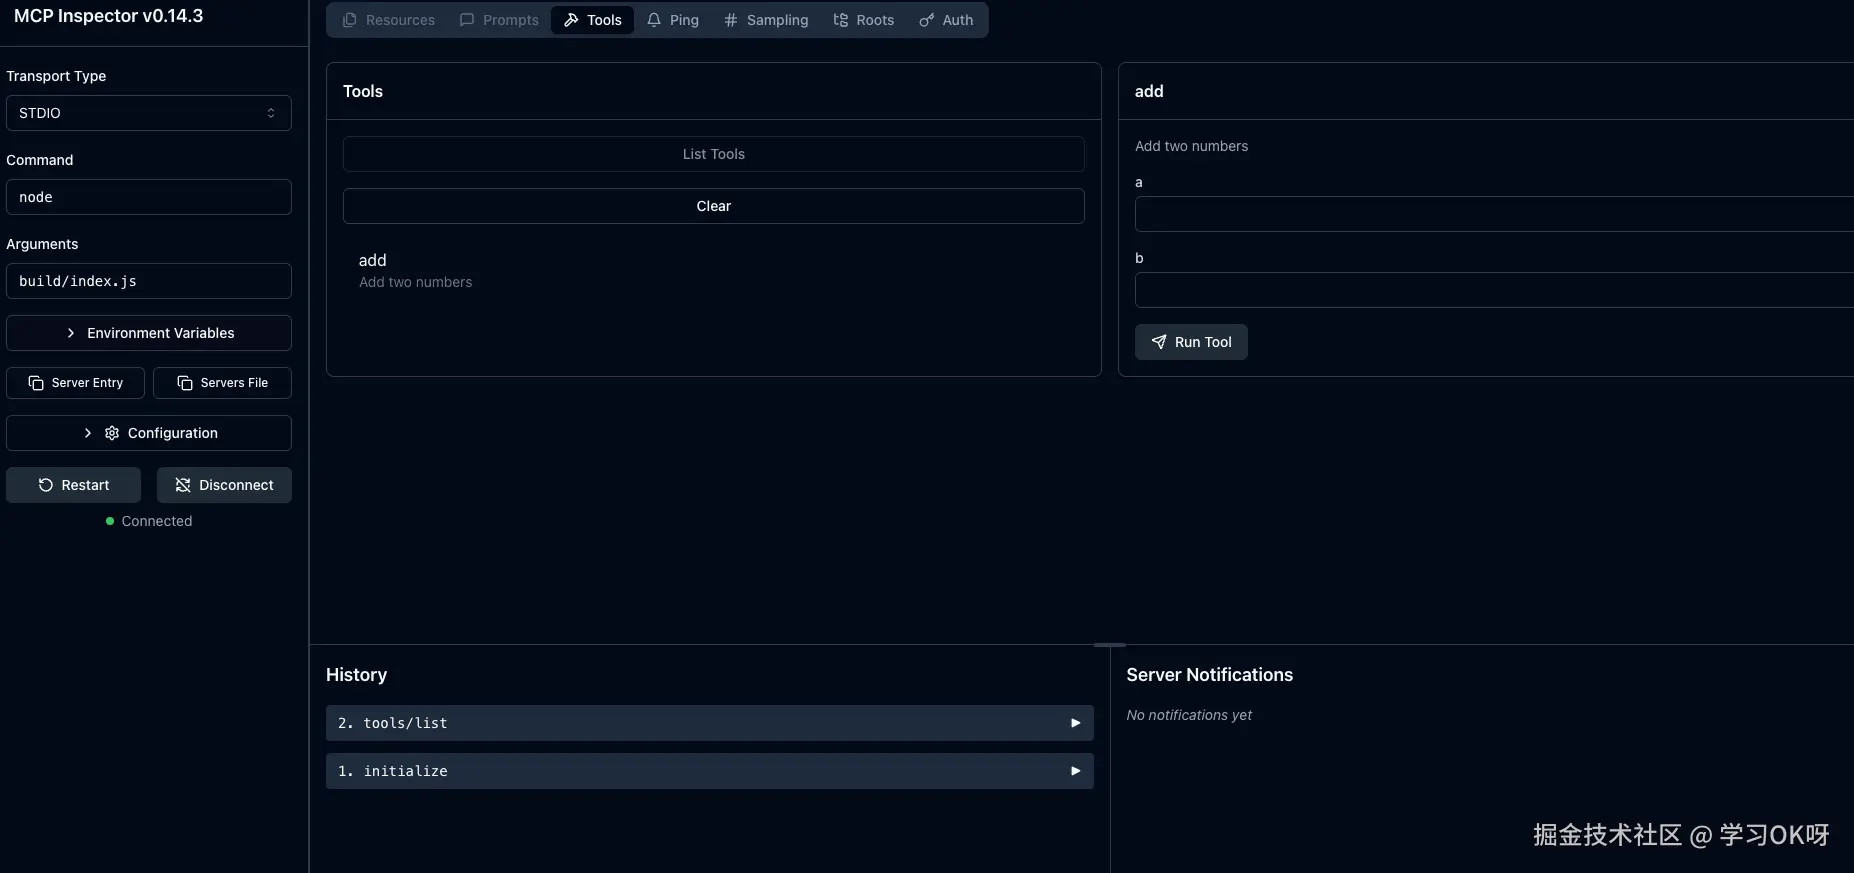Click the files icon on Resources tab
The height and width of the screenshot is (873, 1854).
coord(350,20)
